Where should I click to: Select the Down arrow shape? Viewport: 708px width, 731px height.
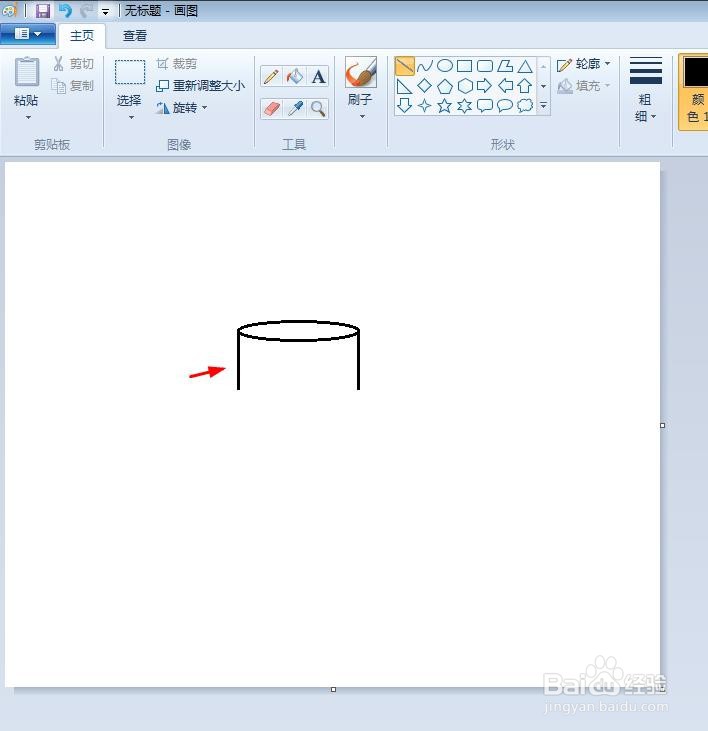405,106
